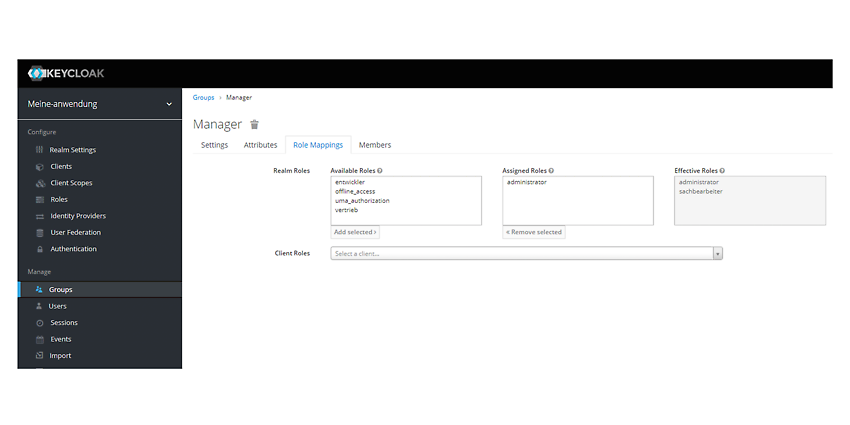Image resolution: width=850 pixels, height=425 pixels.
Task: Delete the Manager group via trash icon
Action: (254, 124)
